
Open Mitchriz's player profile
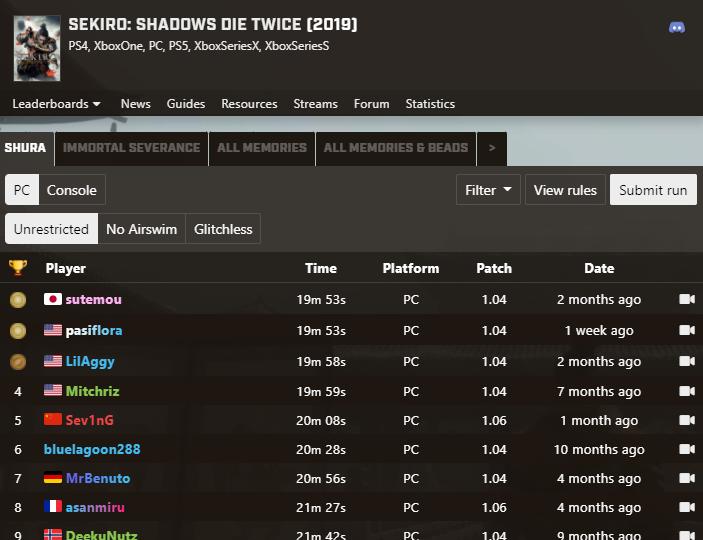pos(92,391)
